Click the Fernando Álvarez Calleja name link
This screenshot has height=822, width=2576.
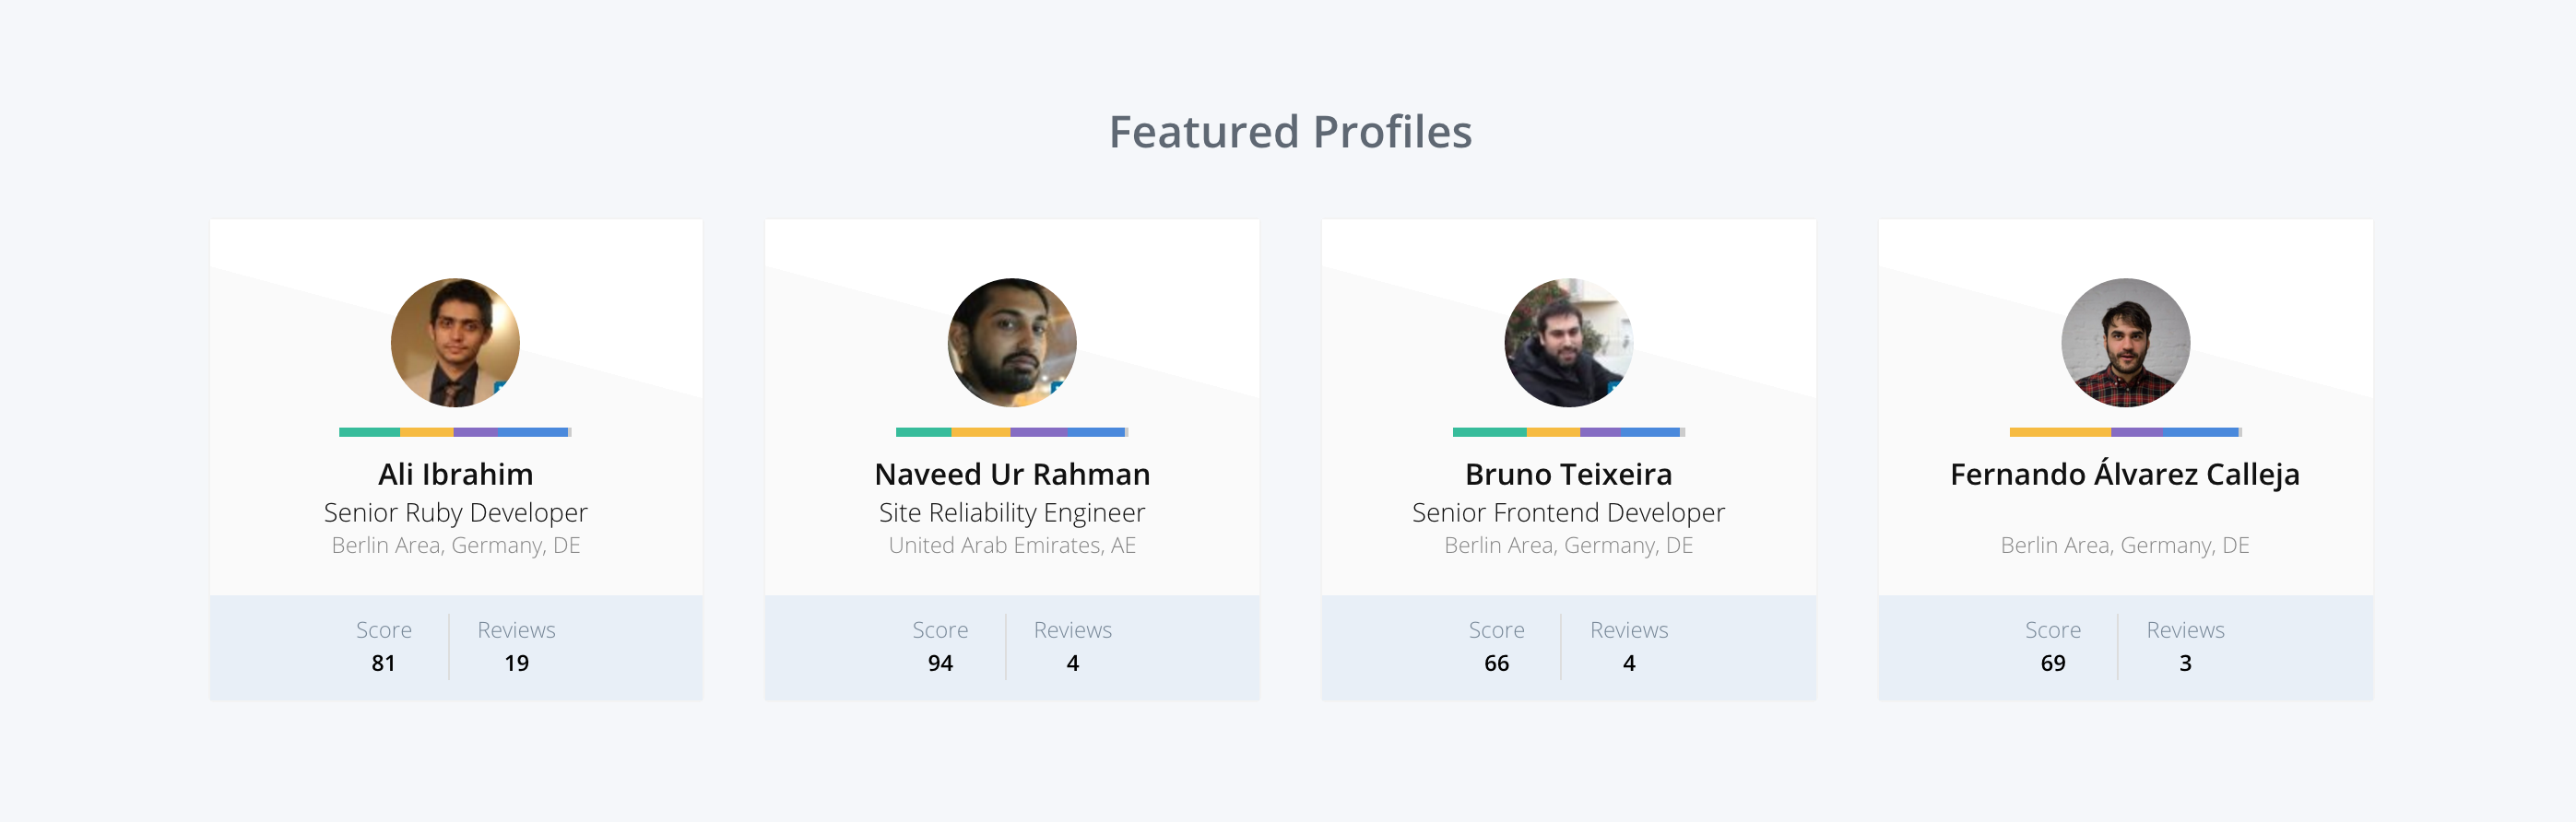pos(2124,474)
